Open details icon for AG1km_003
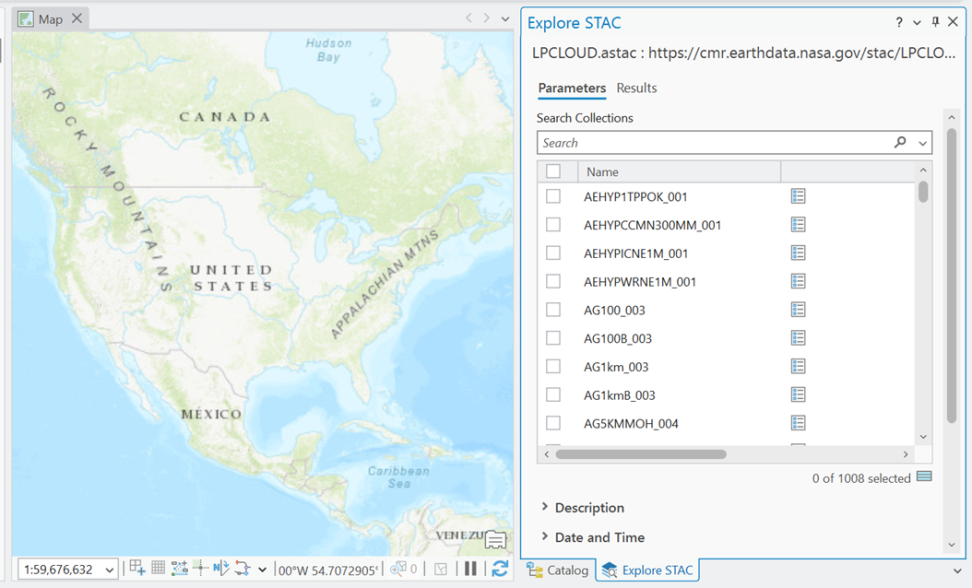972x588 pixels. (798, 366)
